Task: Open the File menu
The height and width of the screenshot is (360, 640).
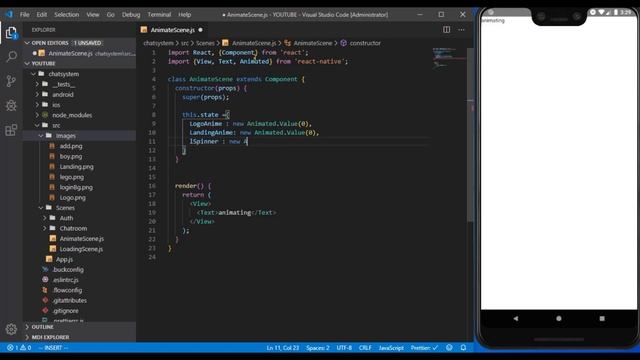Action: click(x=24, y=14)
